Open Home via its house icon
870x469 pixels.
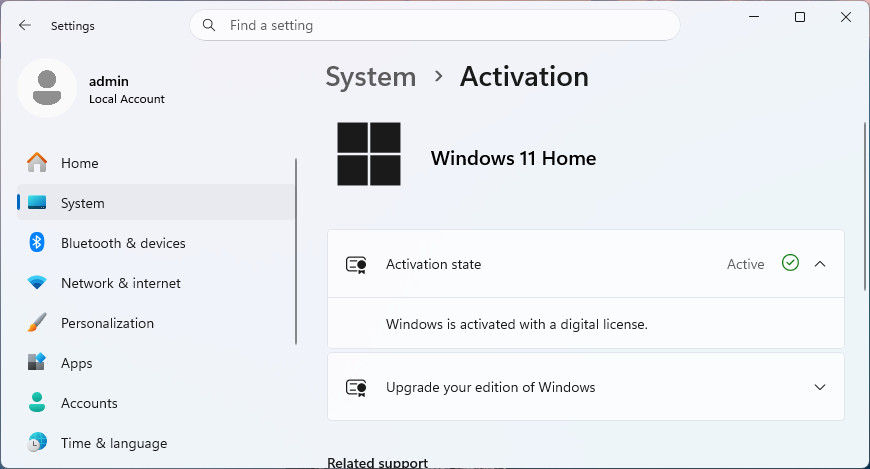point(37,163)
